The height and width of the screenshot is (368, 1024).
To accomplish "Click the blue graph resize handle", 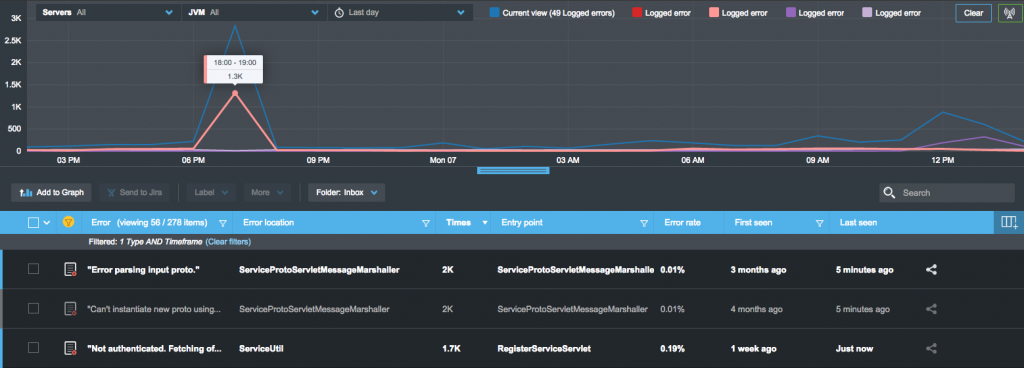I will click(x=513, y=170).
